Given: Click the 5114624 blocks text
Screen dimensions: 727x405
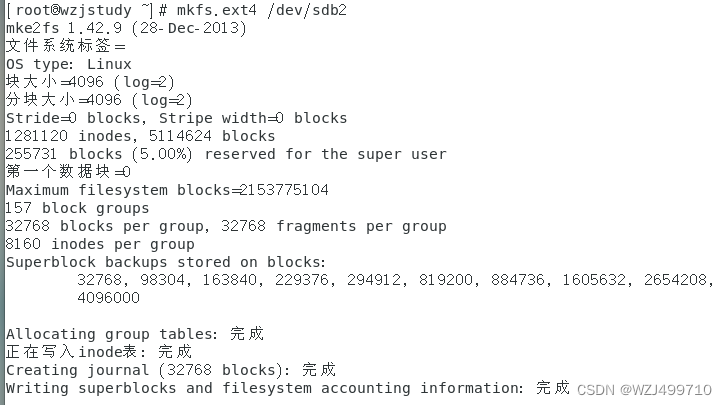Looking at the screenshot, I should pos(212,136).
